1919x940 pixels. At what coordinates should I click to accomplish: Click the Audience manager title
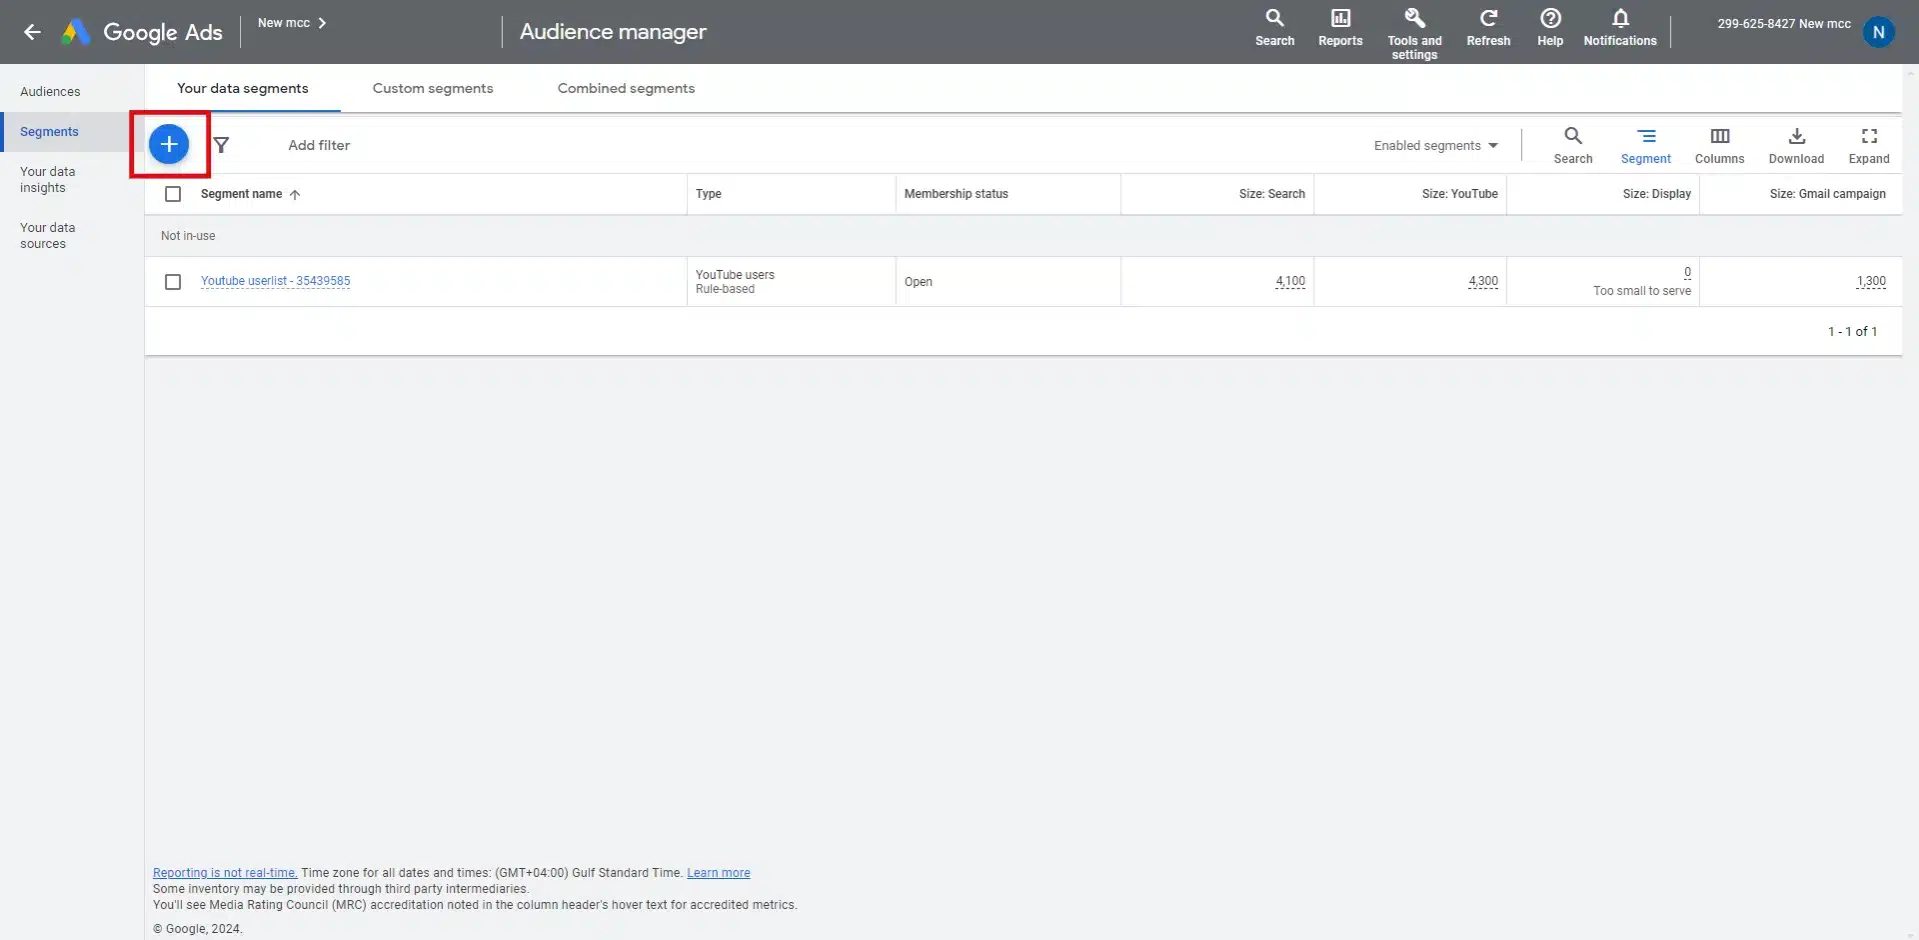(x=613, y=32)
